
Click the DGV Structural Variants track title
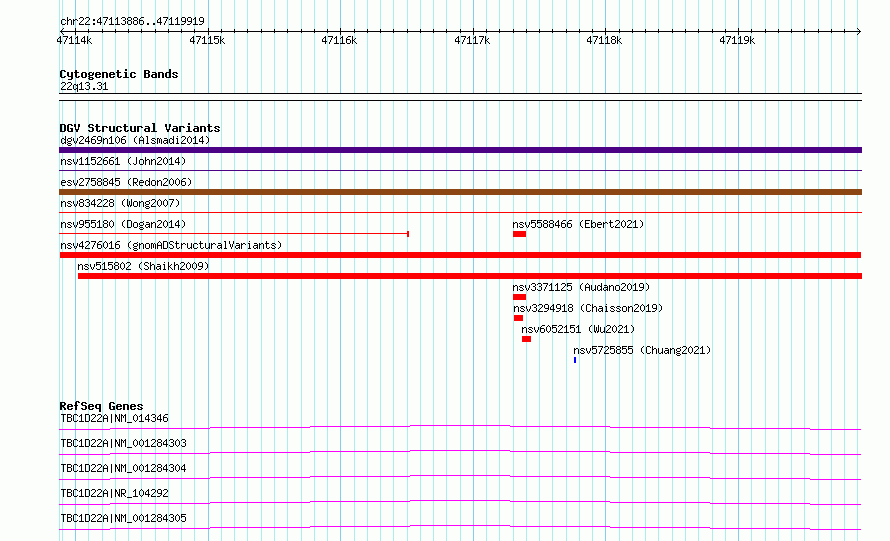140,128
